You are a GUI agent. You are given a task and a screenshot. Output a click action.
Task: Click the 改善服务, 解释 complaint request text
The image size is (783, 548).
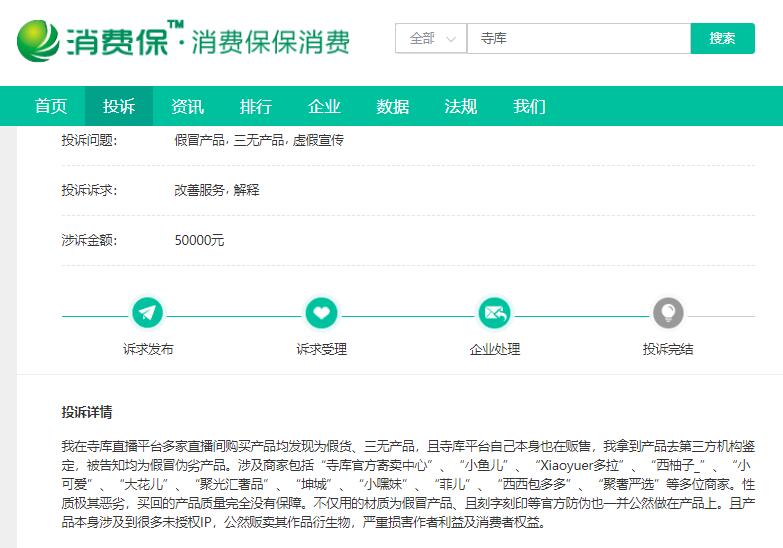pos(216,190)
